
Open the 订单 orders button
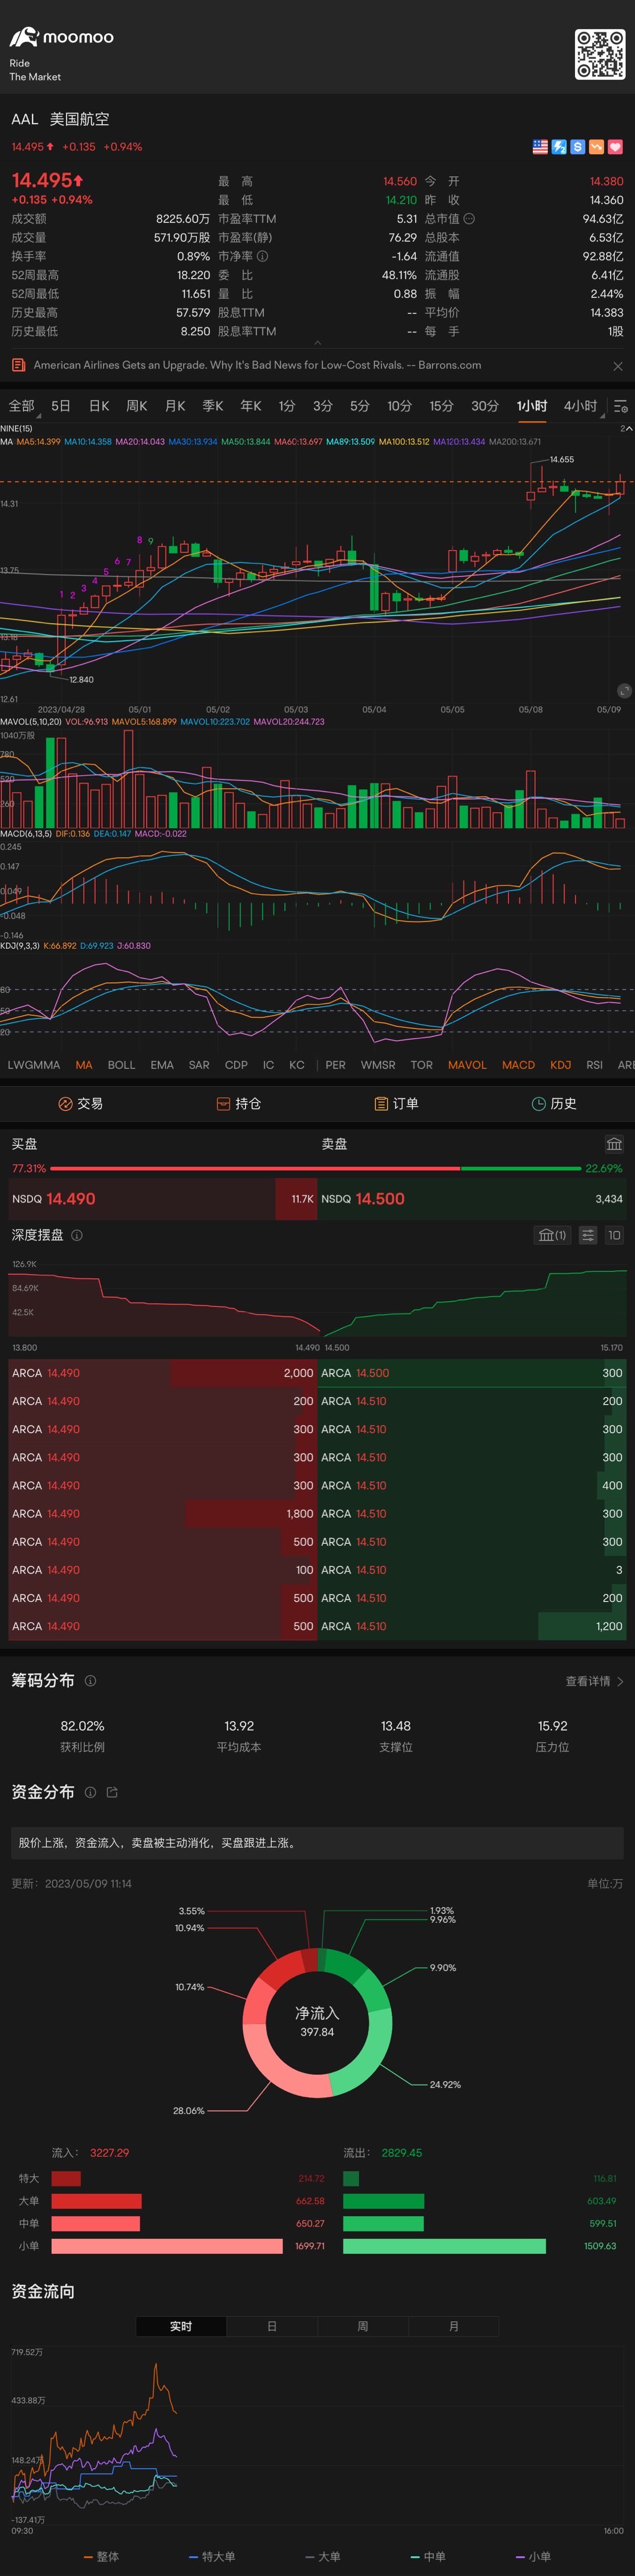coord(396,1104)
